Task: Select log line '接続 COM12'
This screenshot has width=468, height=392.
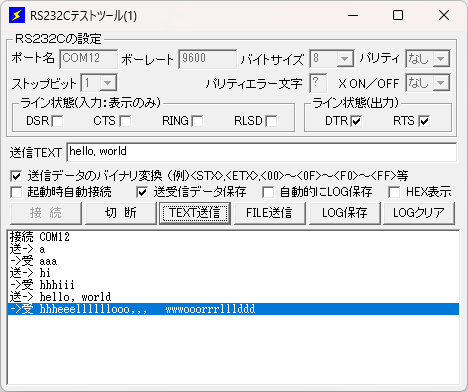Action: click(x=233, y=237)
